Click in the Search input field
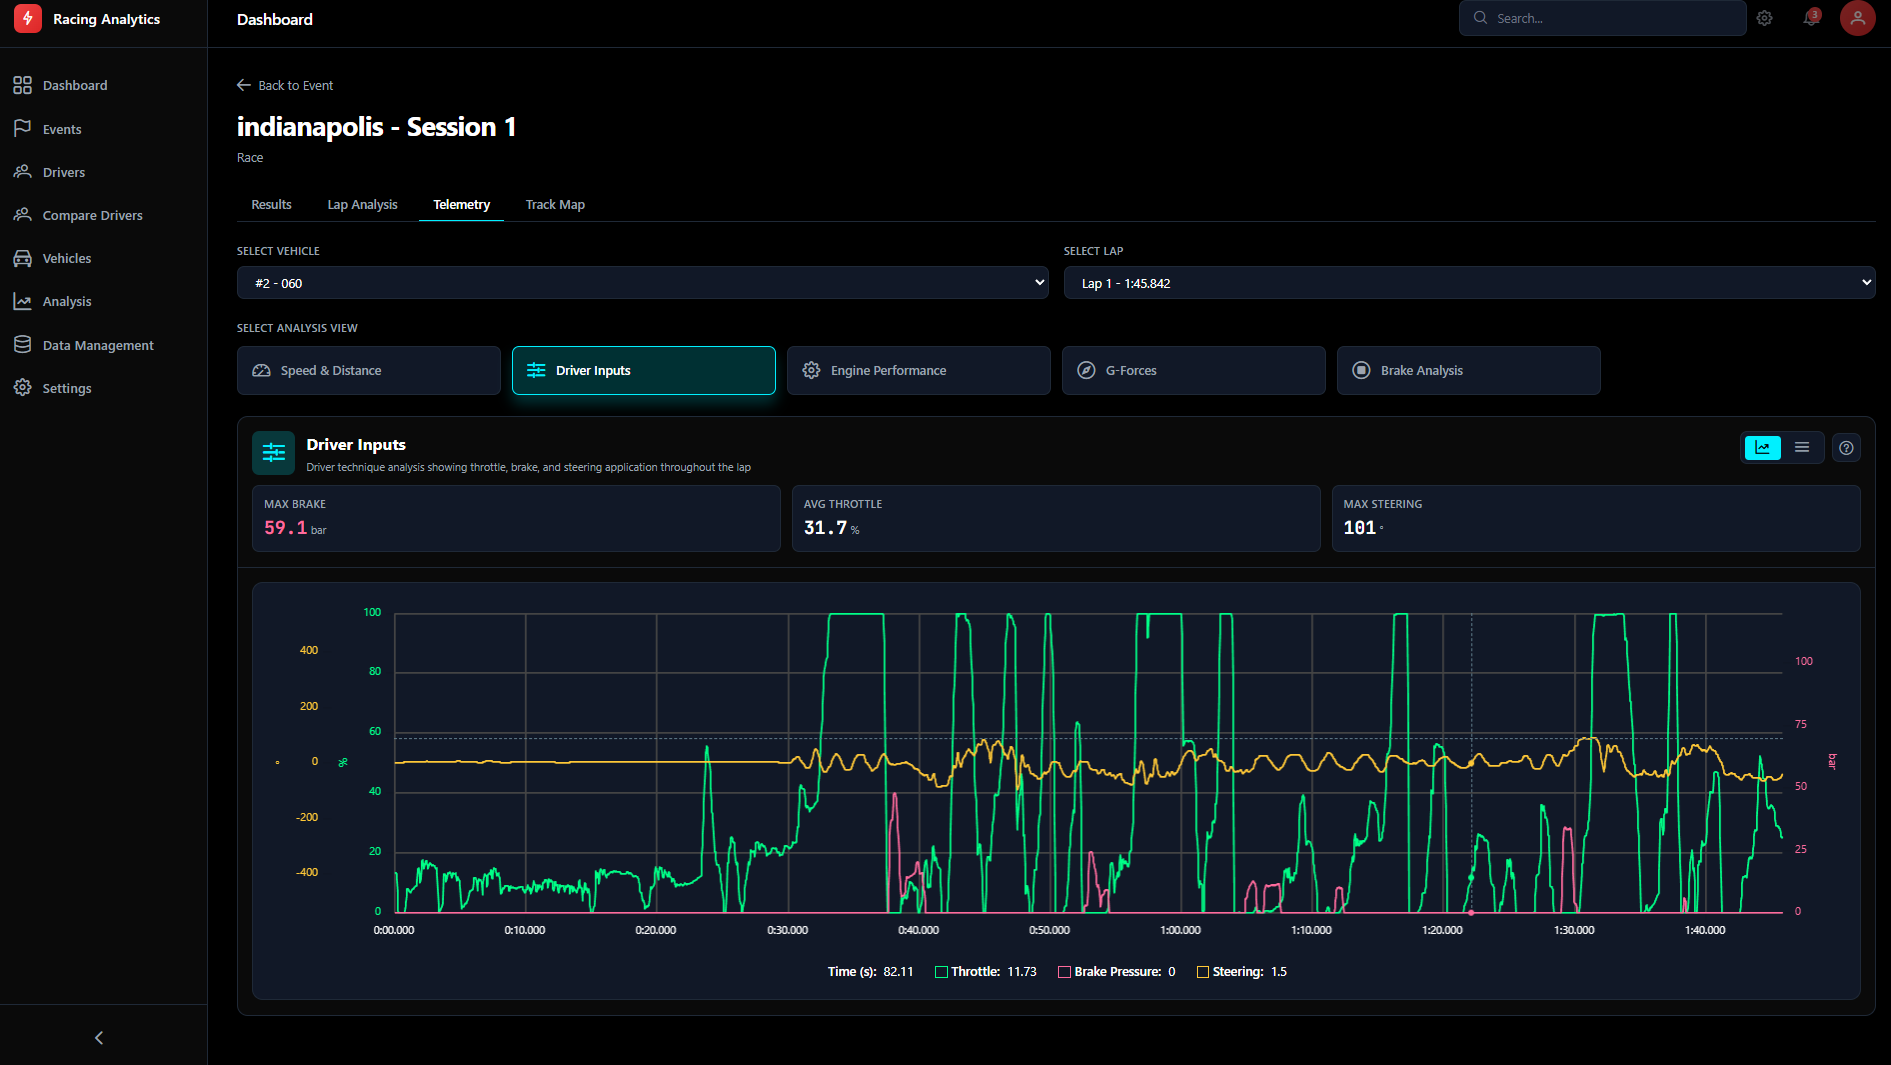This screenshot has height=1065, width=1891. pos(1603,18)
